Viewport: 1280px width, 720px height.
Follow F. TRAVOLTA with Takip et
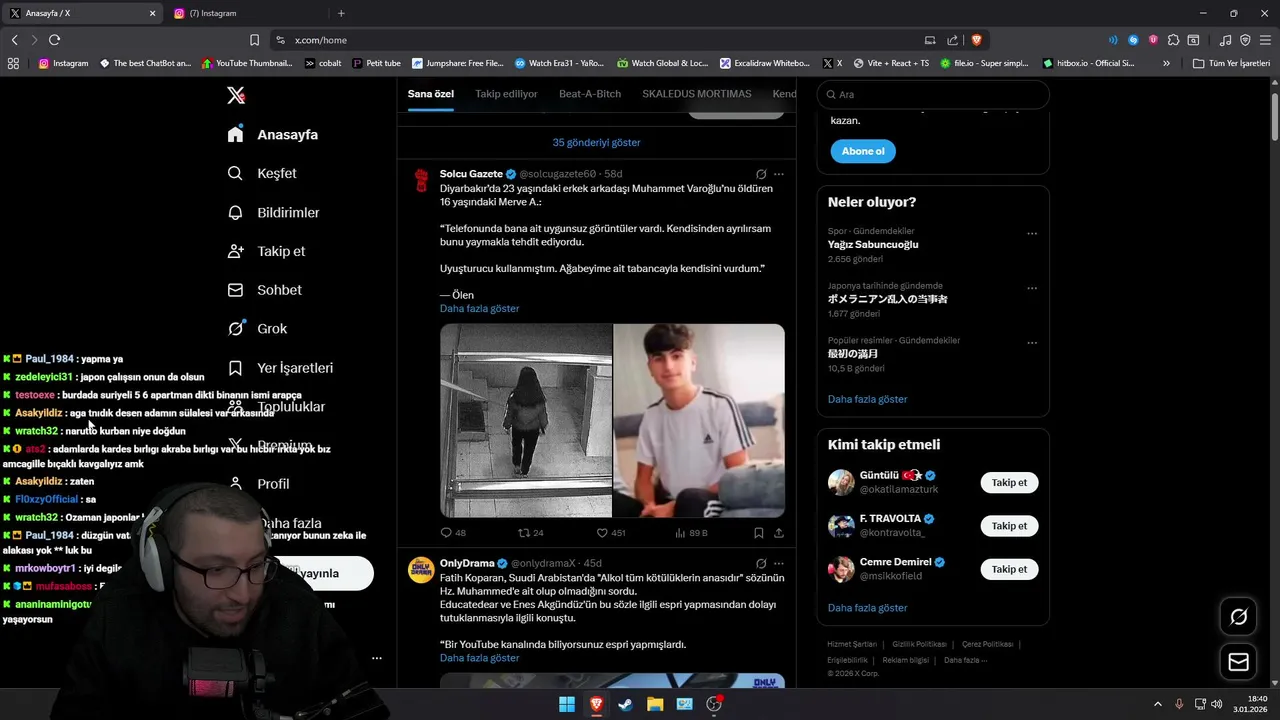click(x=1009, y=526)
